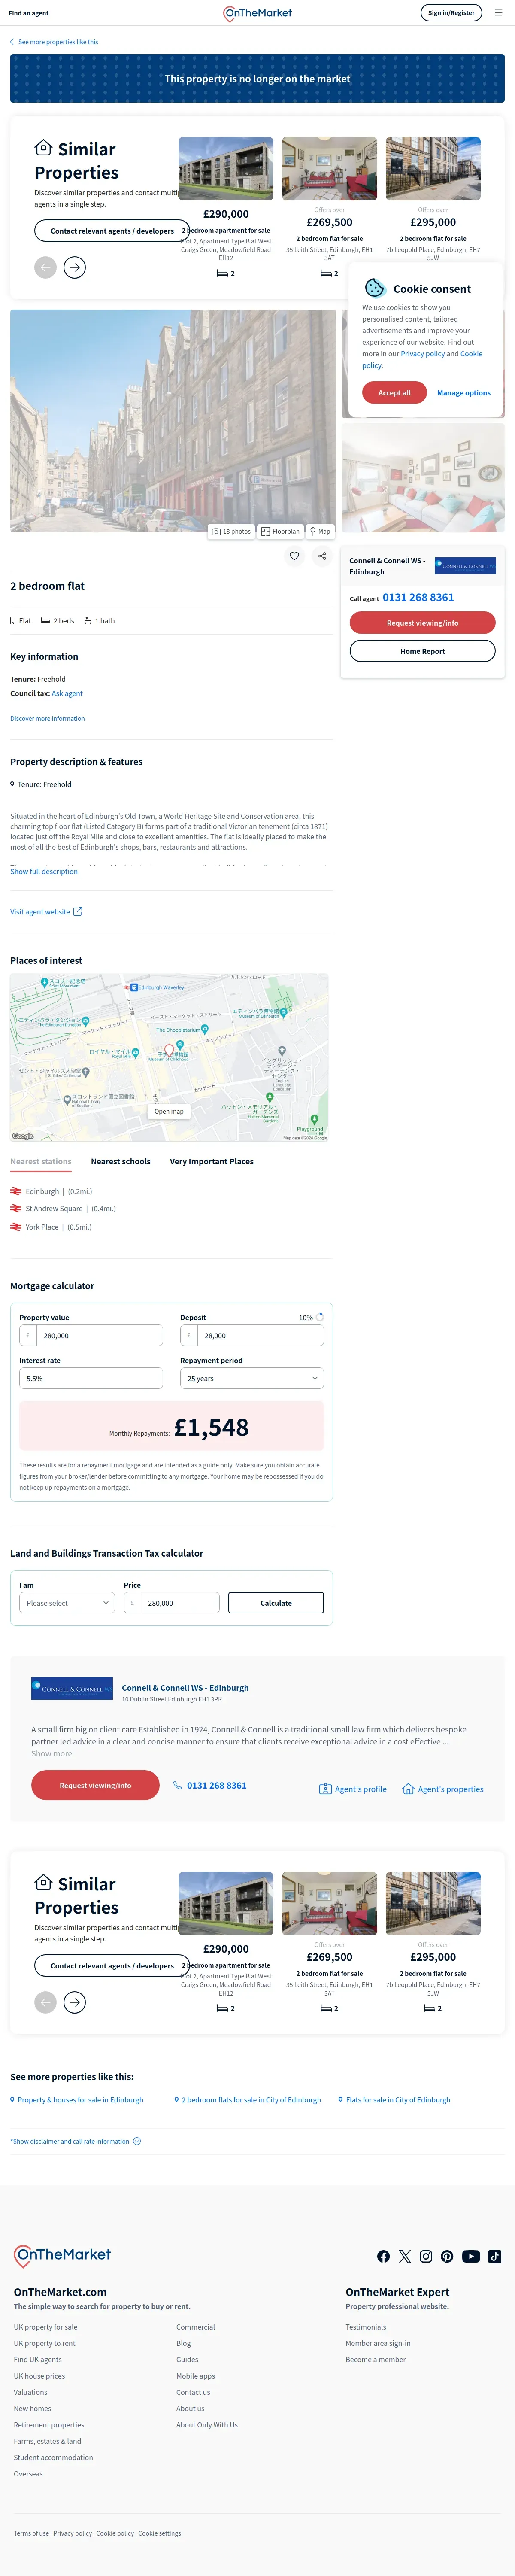Viewport: 515px width, 2576px height.
Task: Open the YouTube icon in footer
Action: 470,2256
